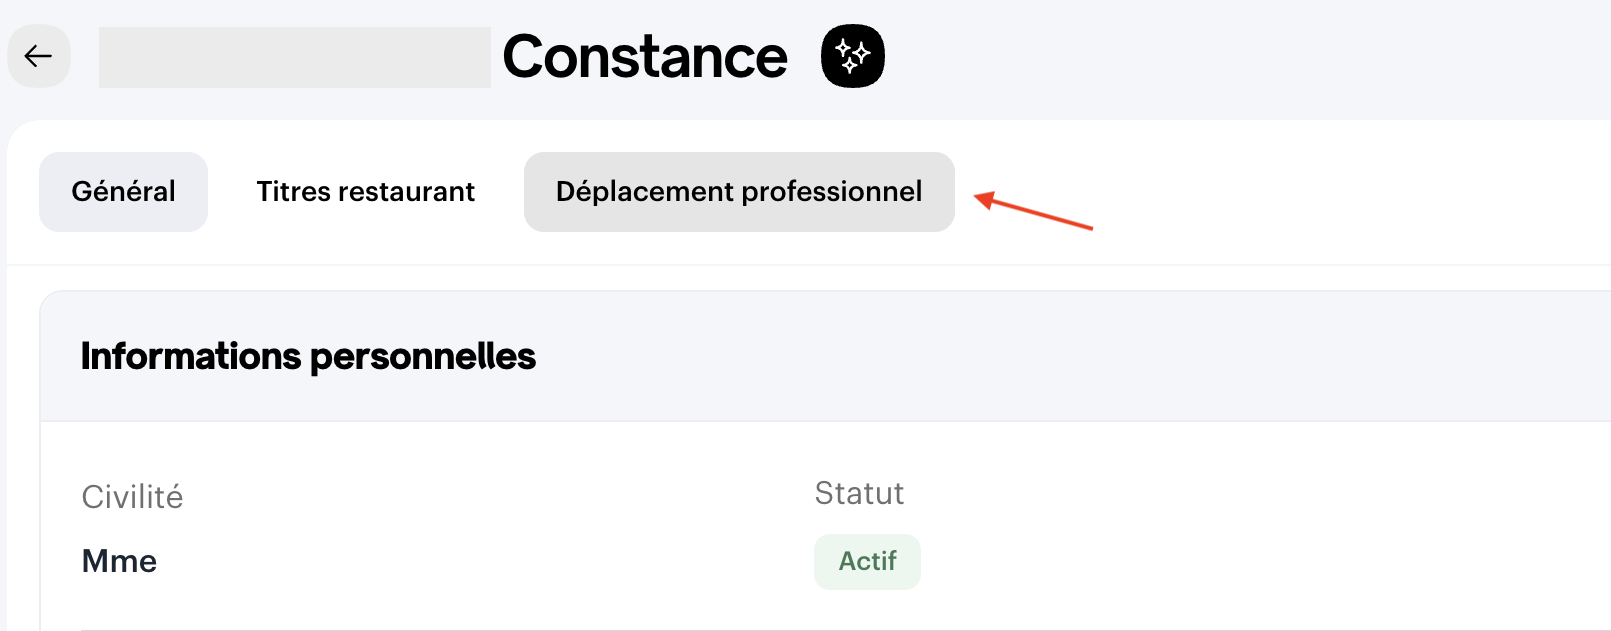Click the back arrow button
Image resolution: width=1611 pixels, height=631 pixels.
pyautogui.click(x=39, y=56)
